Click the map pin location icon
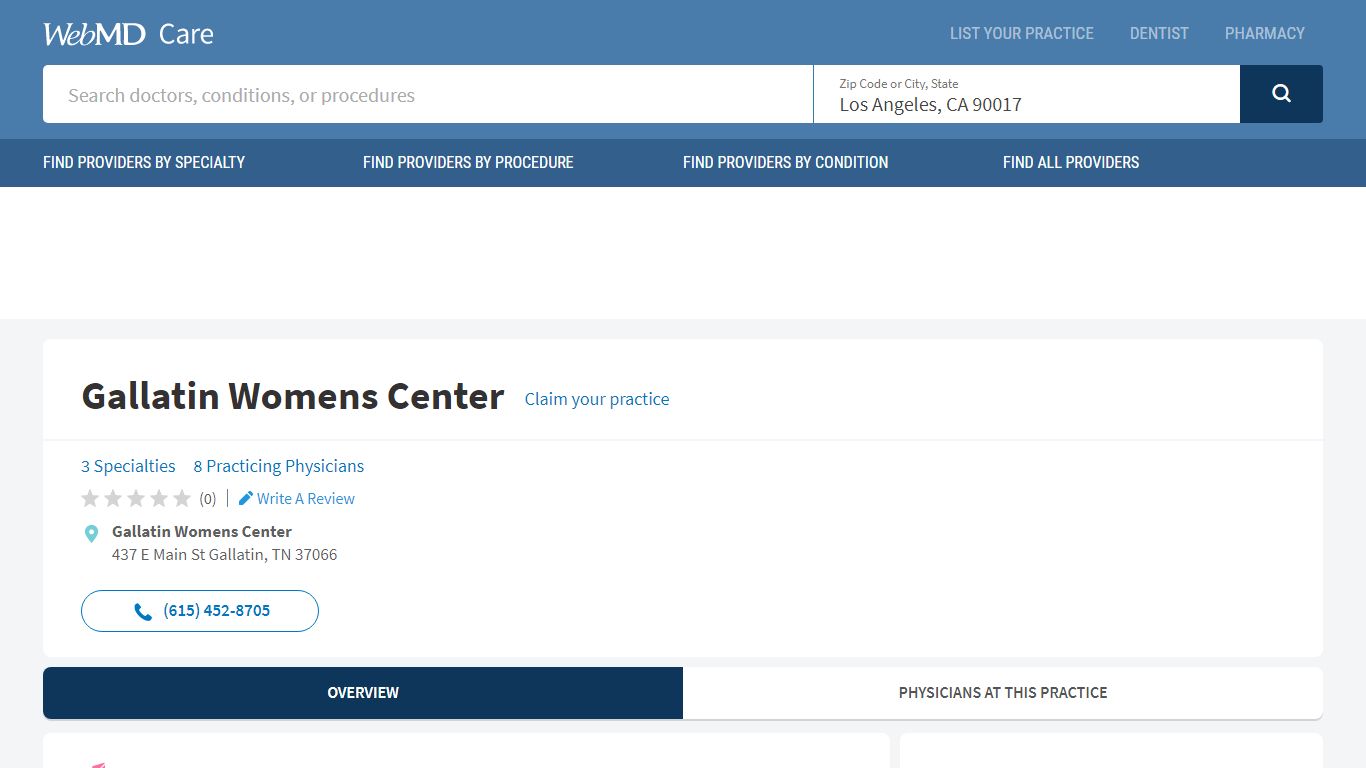The image size is (1366, 768). (x=91, y=534)
